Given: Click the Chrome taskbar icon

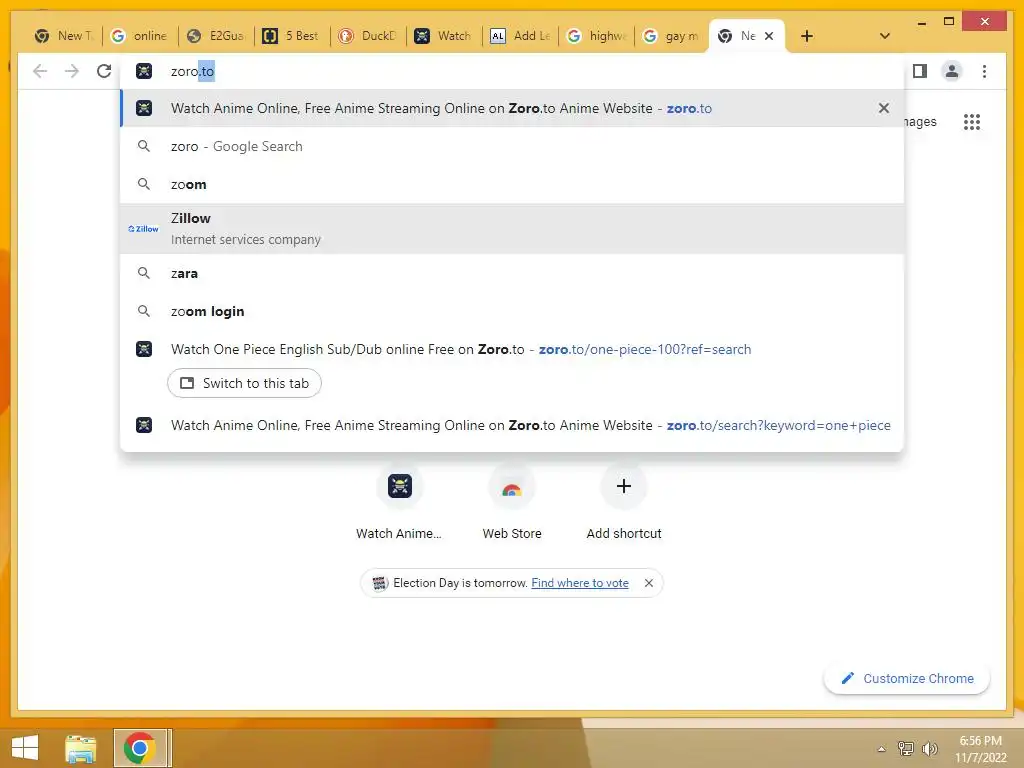Looking at the screenshot, I should (139, 748).
